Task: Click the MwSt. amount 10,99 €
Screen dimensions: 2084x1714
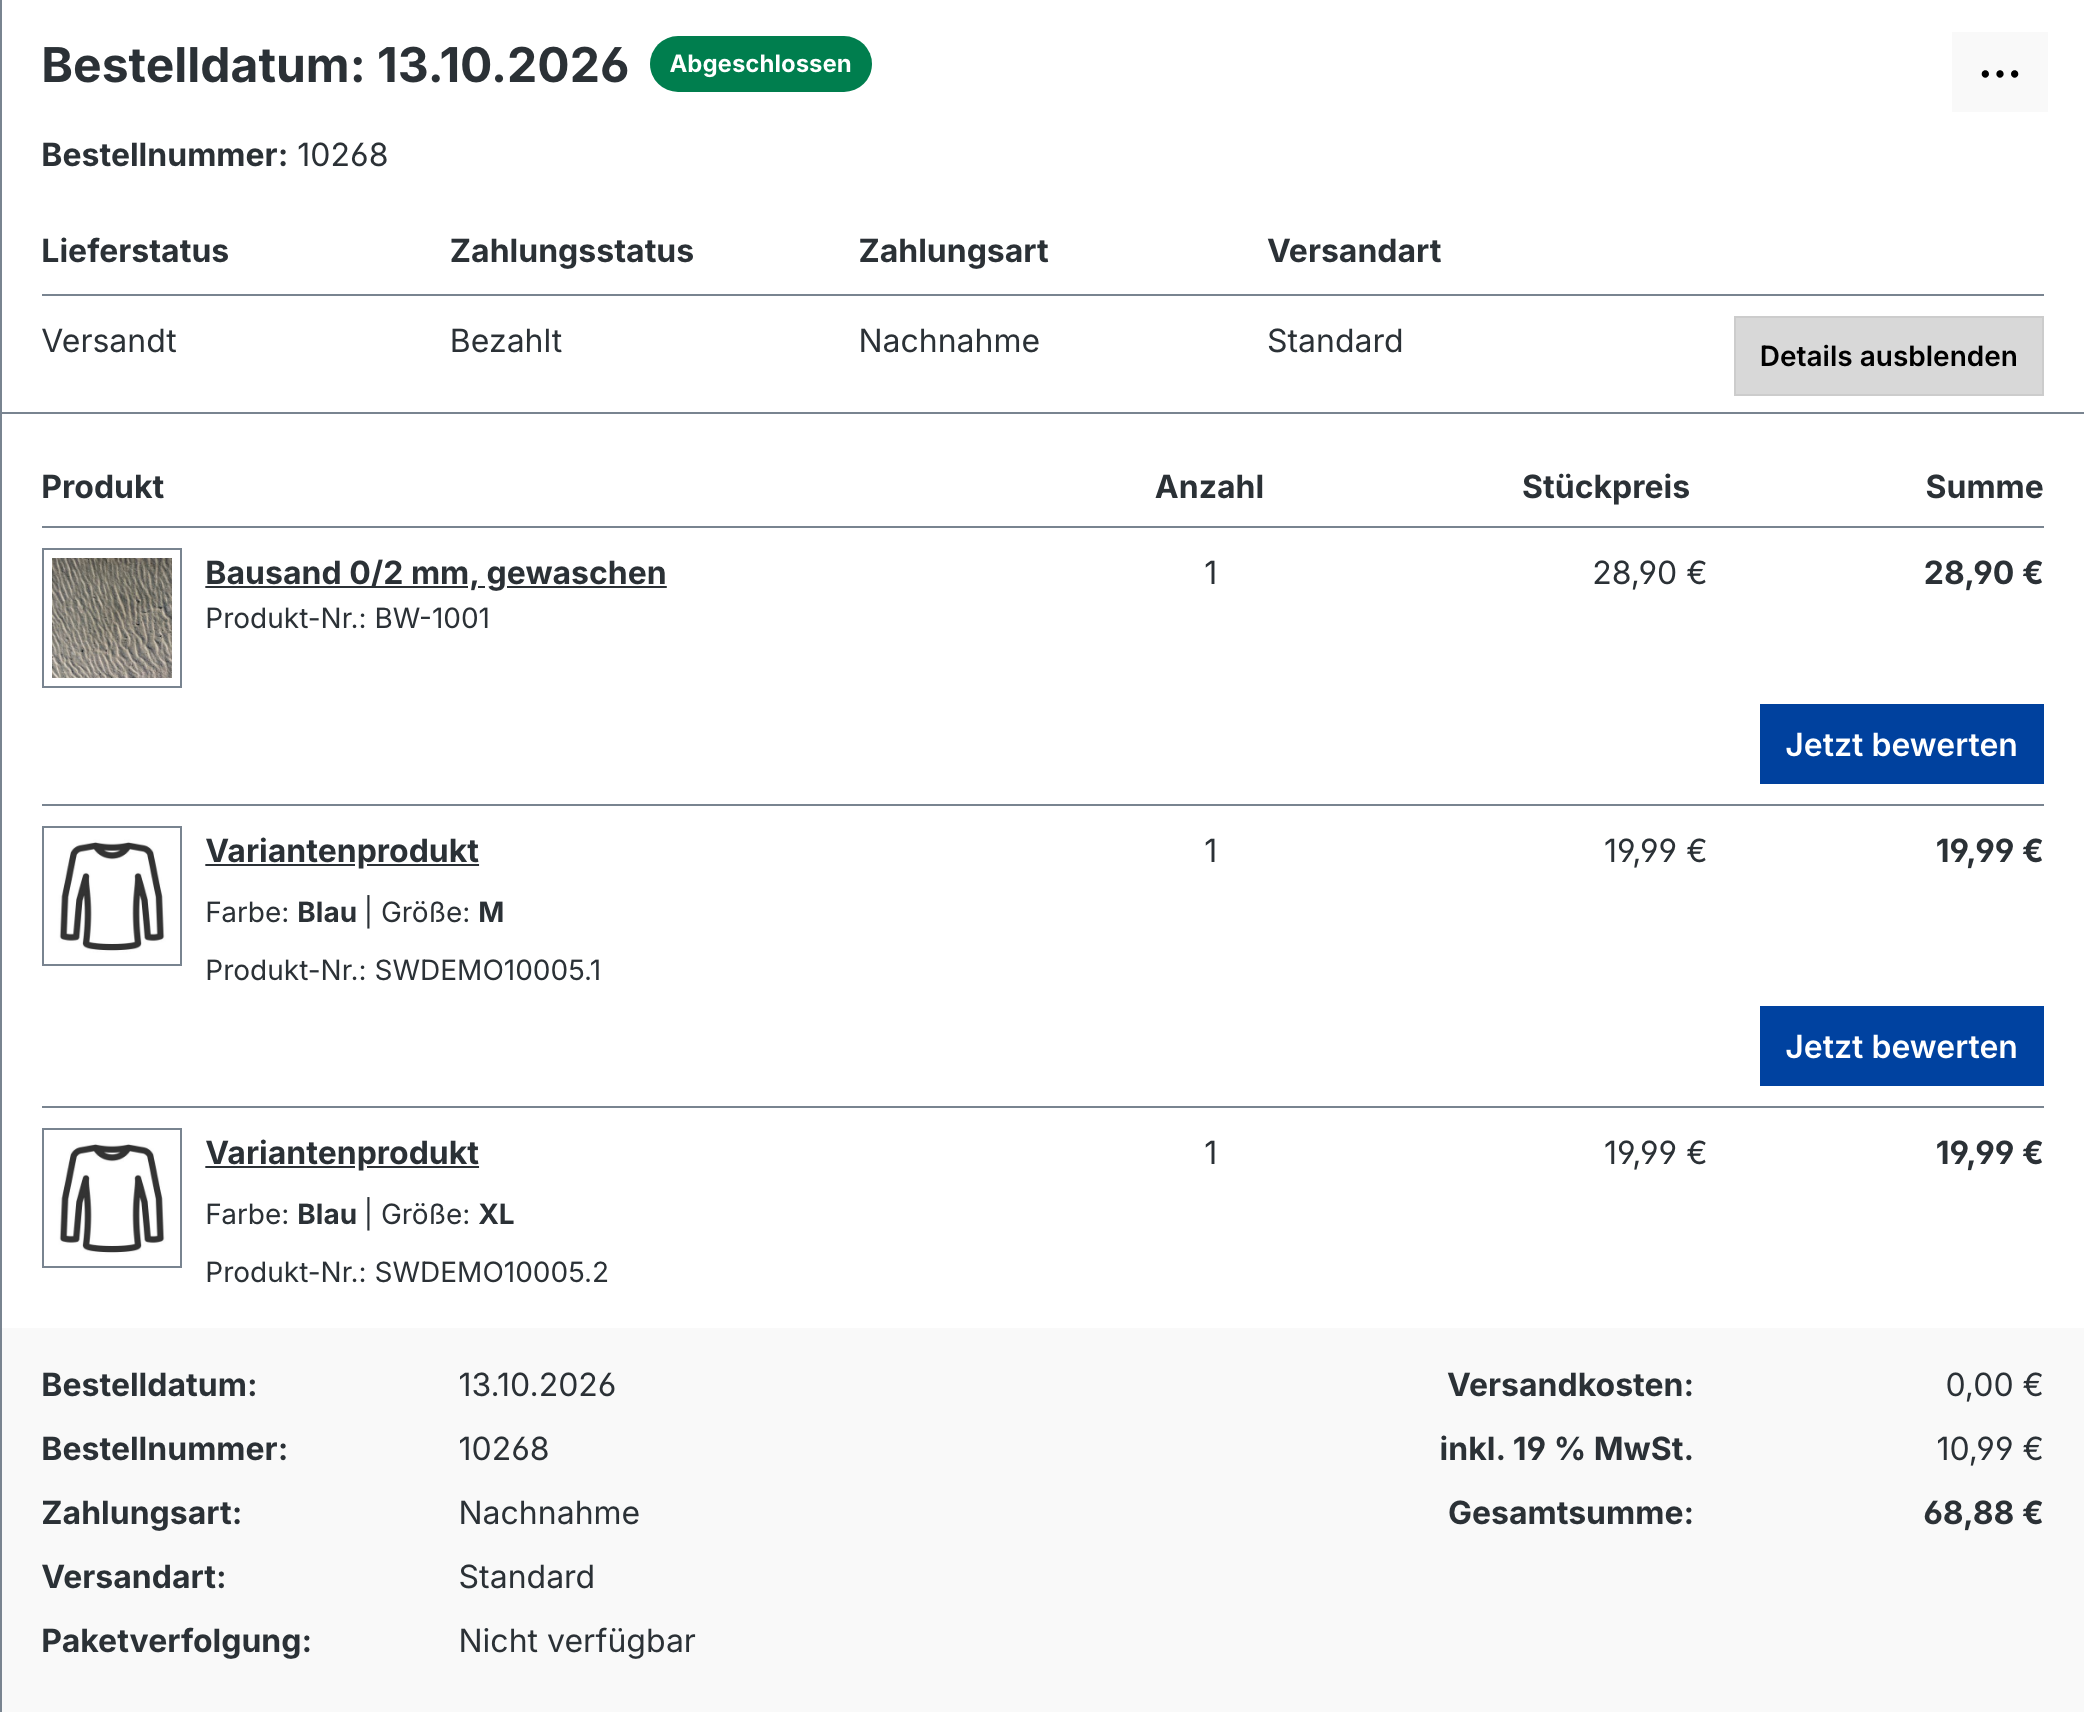Action: pyautogui.click(x=1989, y=1449)
